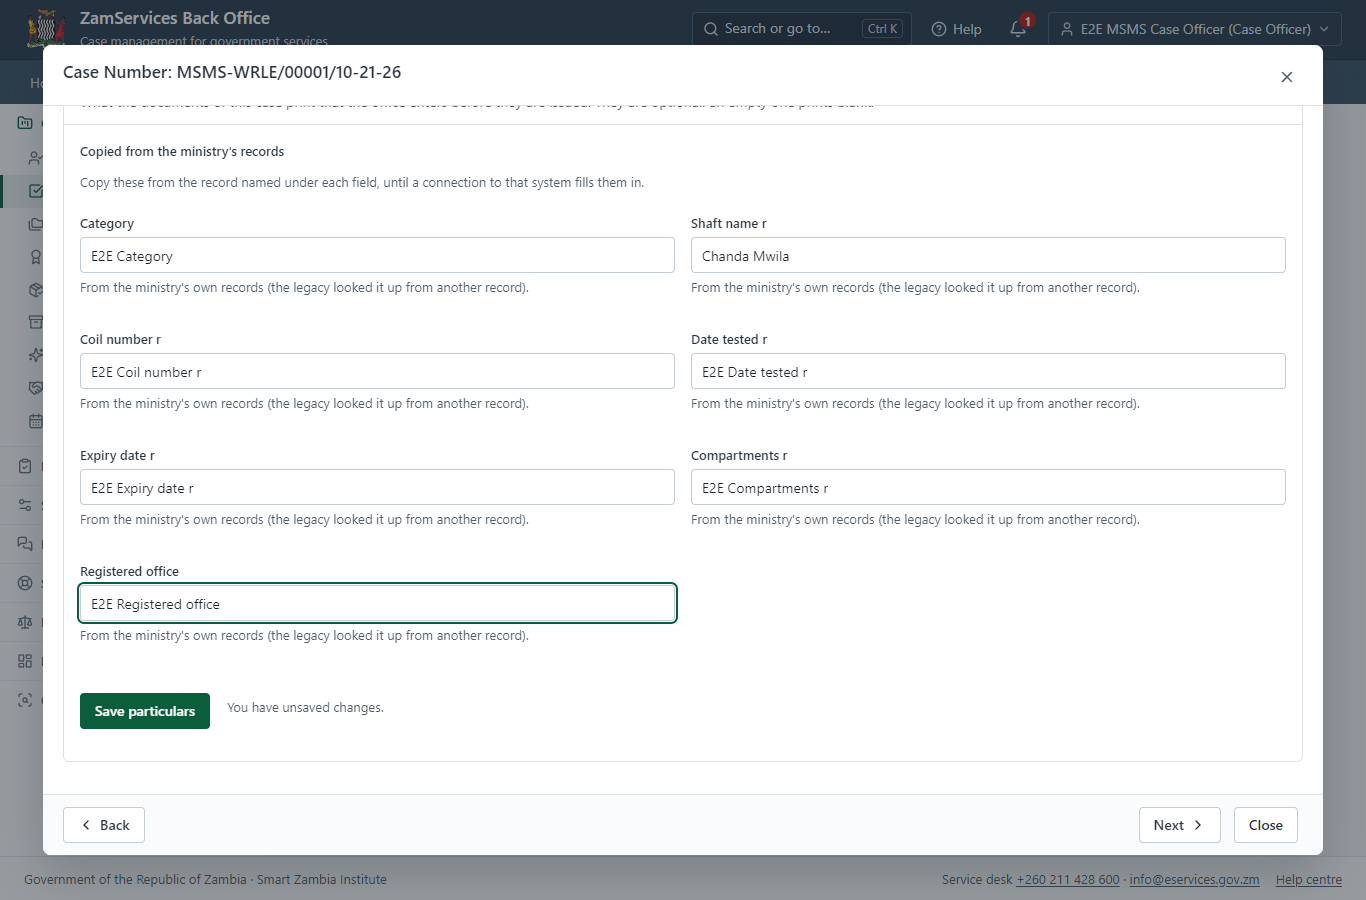1366x900 pixels.
Task: Click the 'You have unsaved changes.' message
Action: [305, 707]
